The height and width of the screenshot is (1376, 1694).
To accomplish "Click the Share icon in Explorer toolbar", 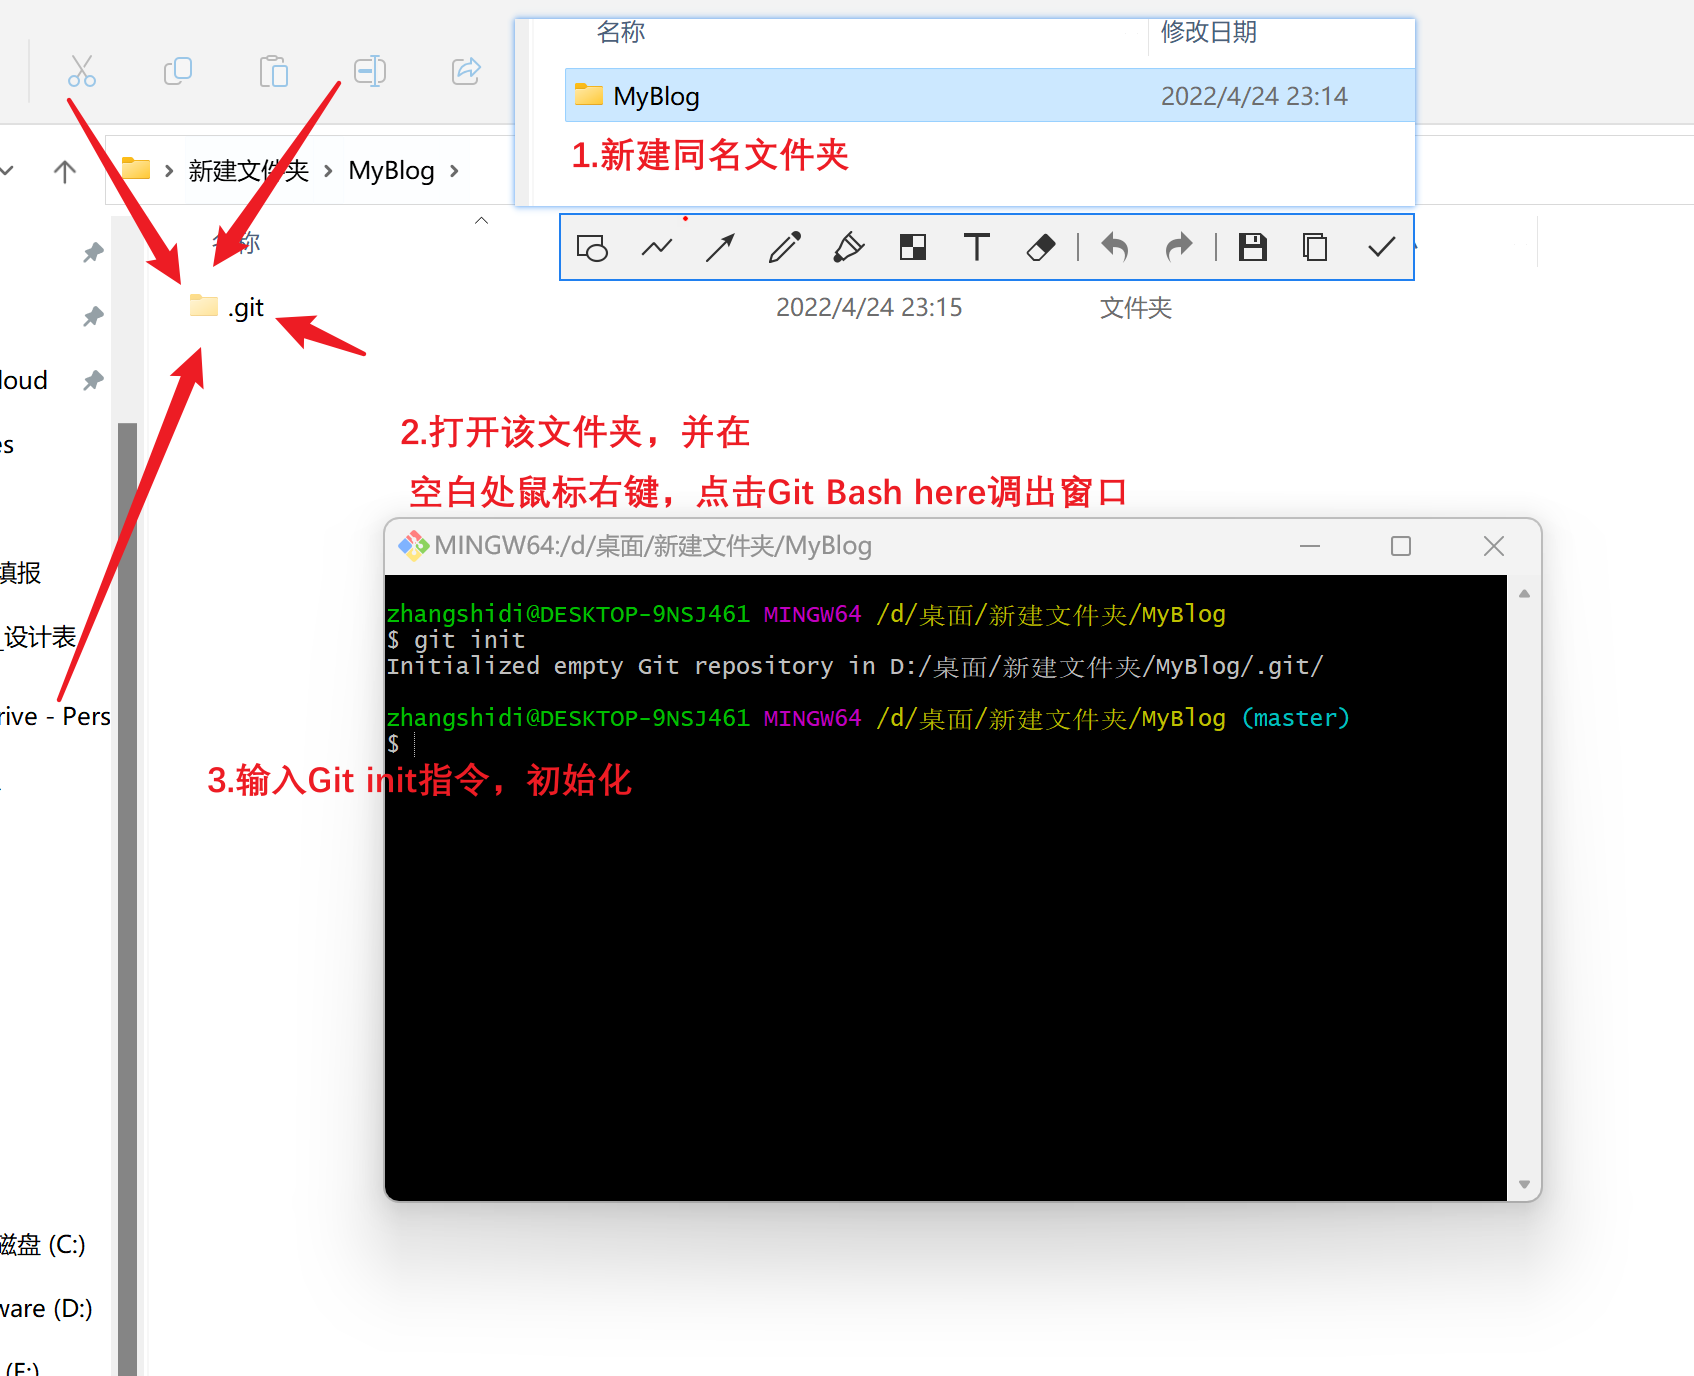I will click(x=466, y=71).
